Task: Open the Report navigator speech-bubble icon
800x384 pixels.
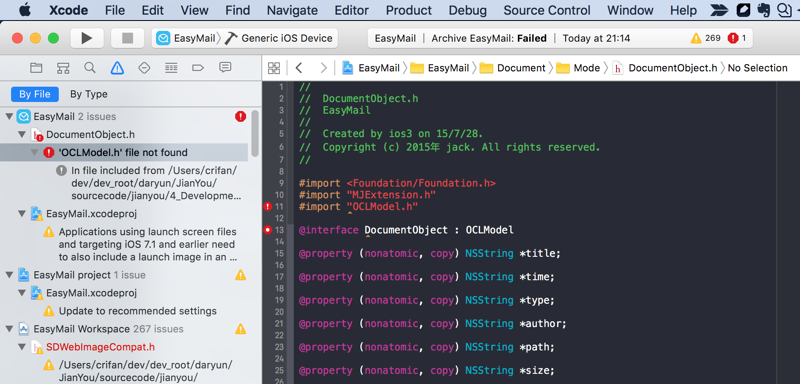Action: click(x=225, y=68)
